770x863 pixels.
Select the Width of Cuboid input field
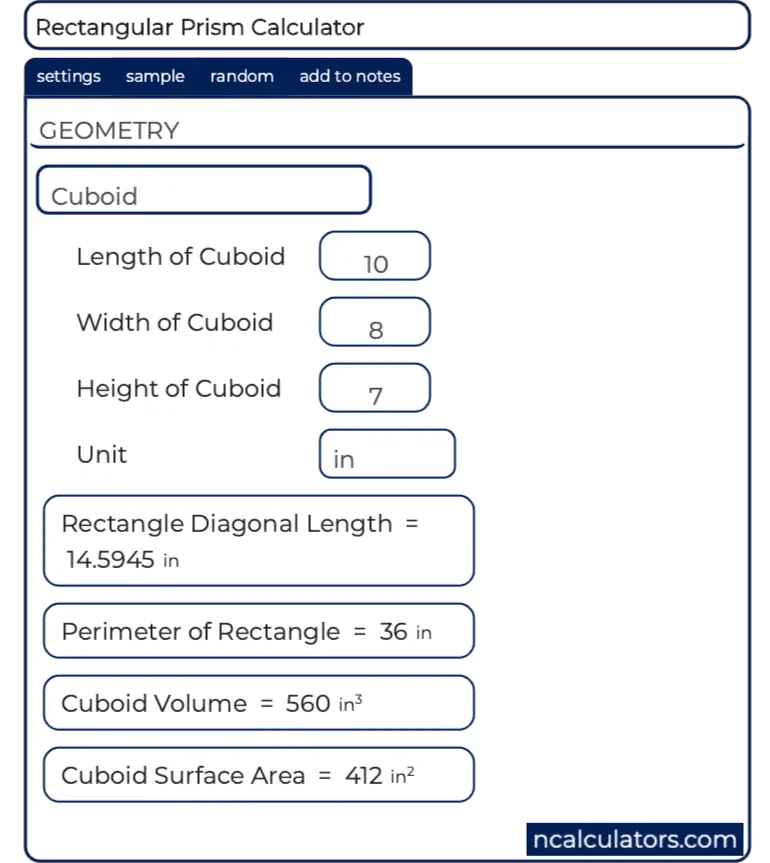374,322
